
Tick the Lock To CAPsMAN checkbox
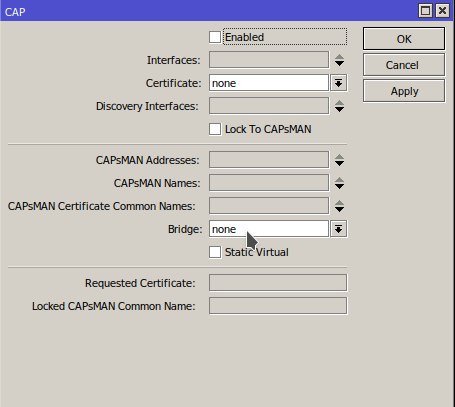click(x=215, y=129)
